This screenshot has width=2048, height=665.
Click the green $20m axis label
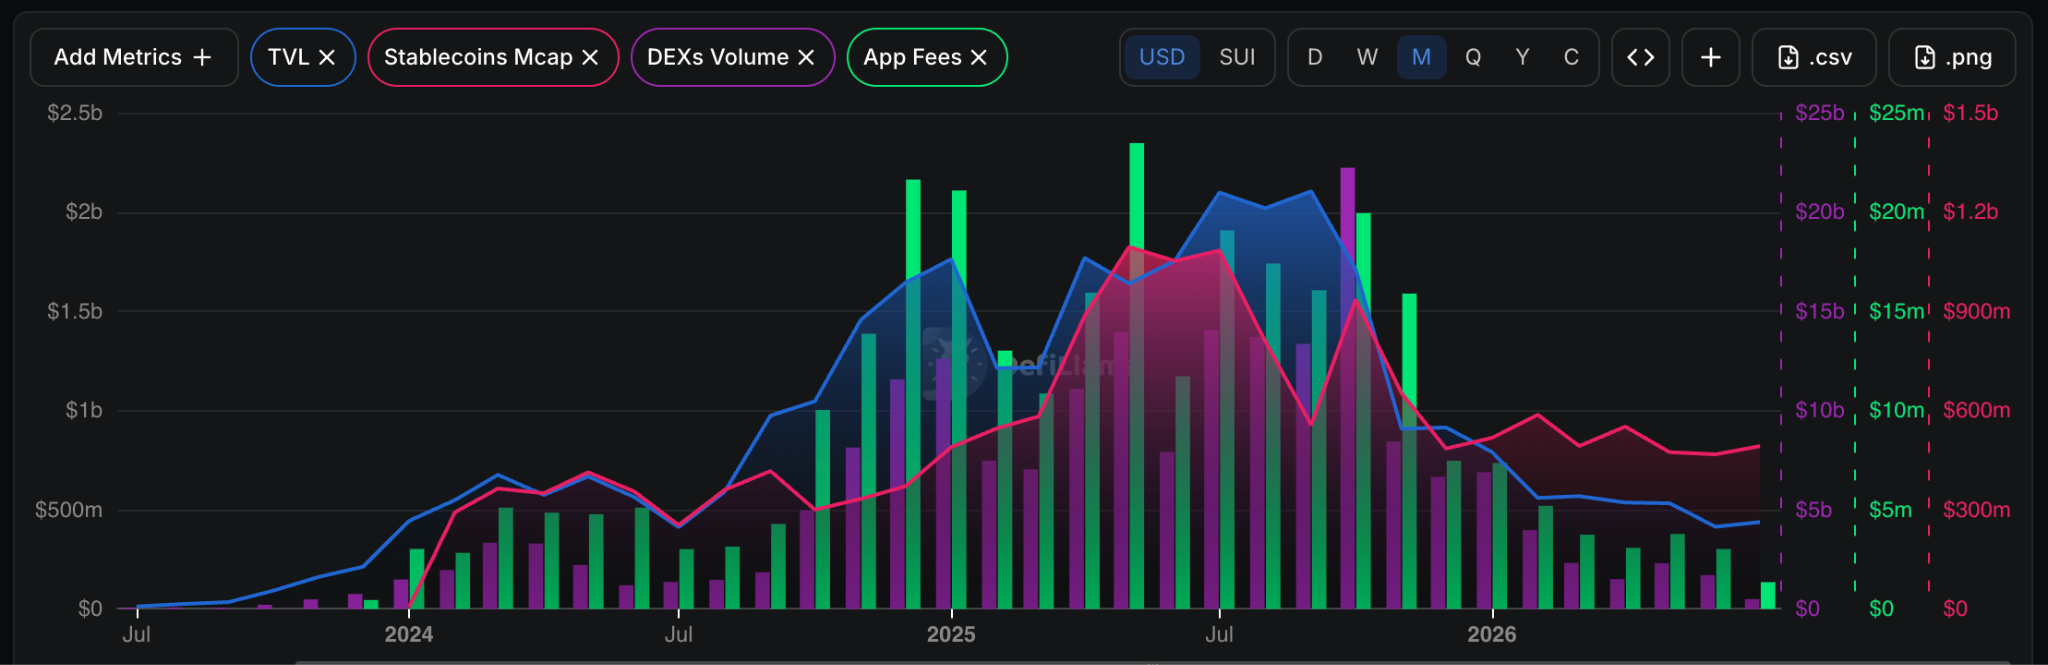1896,212
